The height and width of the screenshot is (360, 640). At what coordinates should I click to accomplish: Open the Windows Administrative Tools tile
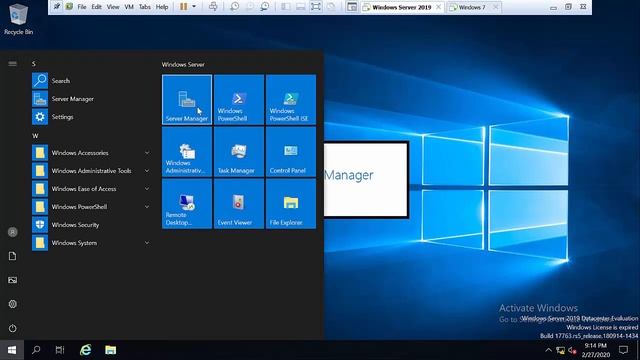(x=187, y=151)
